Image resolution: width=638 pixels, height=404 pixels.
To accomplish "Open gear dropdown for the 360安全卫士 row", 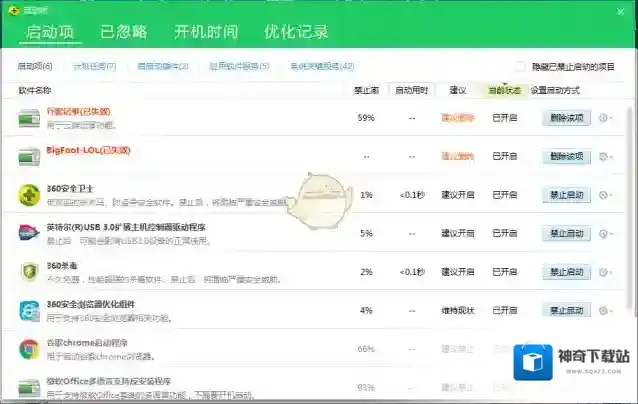I will coord(605,195).
